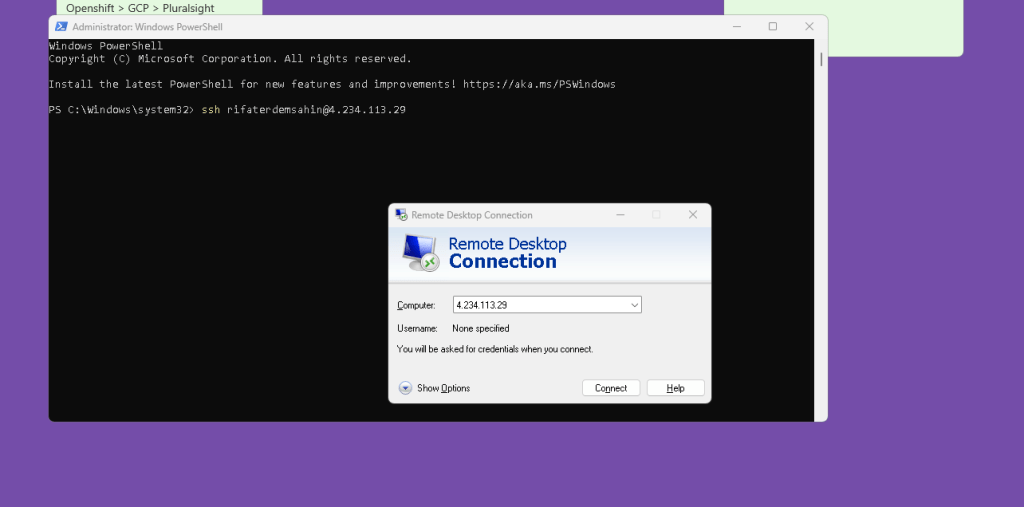Click the 'None specified' username text

pos(481,329)
